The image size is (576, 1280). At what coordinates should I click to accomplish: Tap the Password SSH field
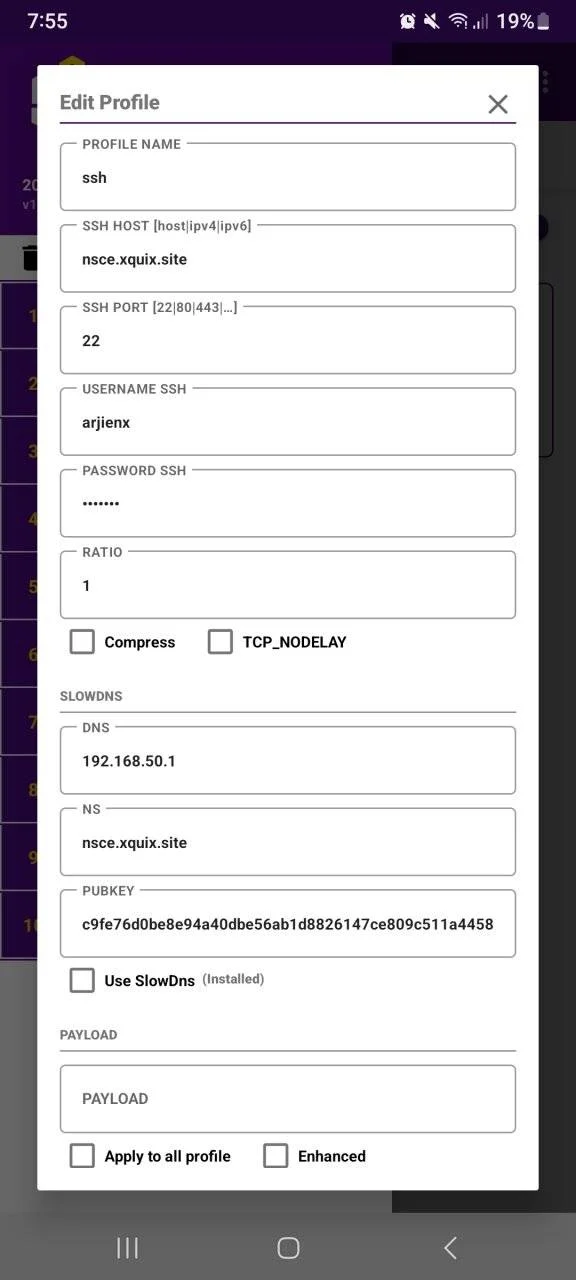(x=288, y=503)
